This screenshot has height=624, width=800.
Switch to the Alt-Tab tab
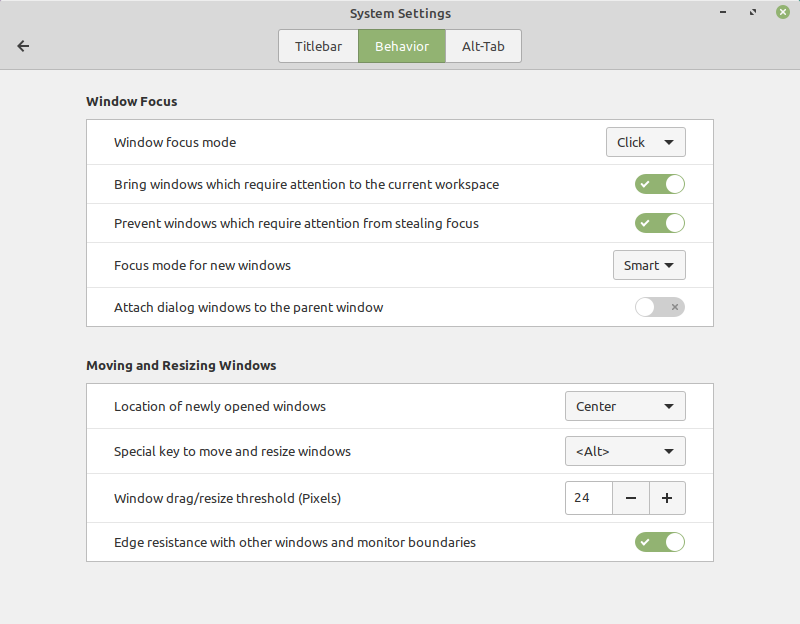(483, 46)
